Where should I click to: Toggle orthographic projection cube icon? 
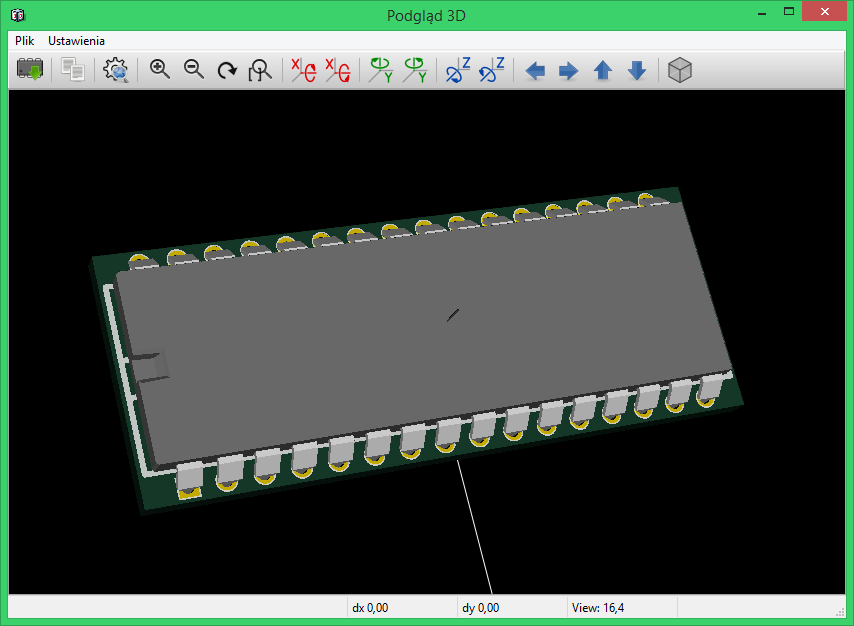tap(680, 70)
